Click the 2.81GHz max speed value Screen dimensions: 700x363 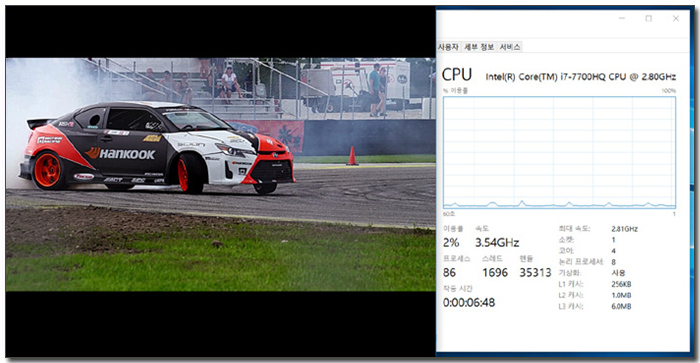[x=625, y=229]
